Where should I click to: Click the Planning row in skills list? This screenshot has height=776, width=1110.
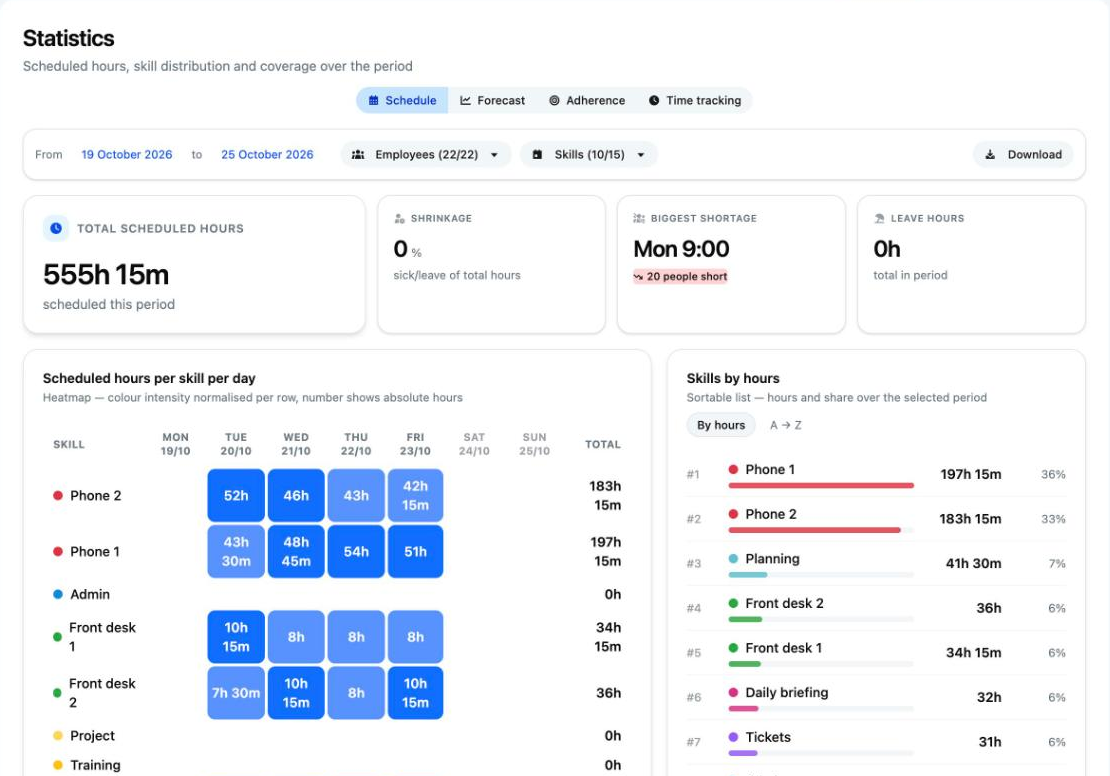click(876, 564)
